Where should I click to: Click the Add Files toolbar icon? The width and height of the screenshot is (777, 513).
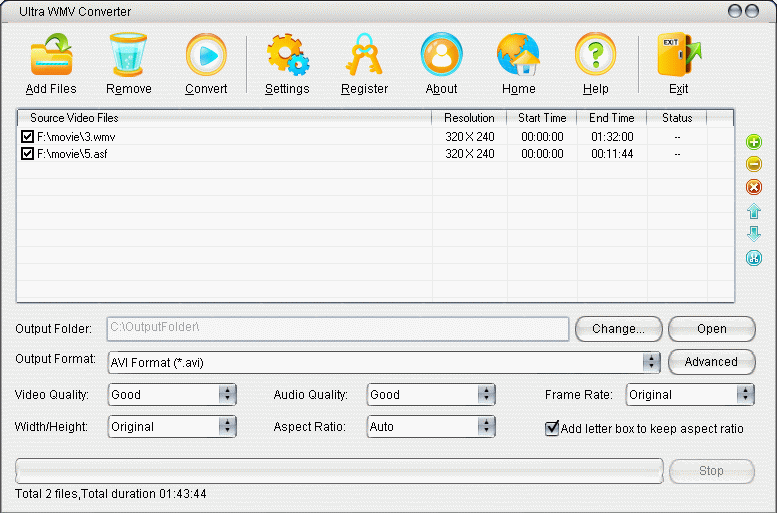51,55
